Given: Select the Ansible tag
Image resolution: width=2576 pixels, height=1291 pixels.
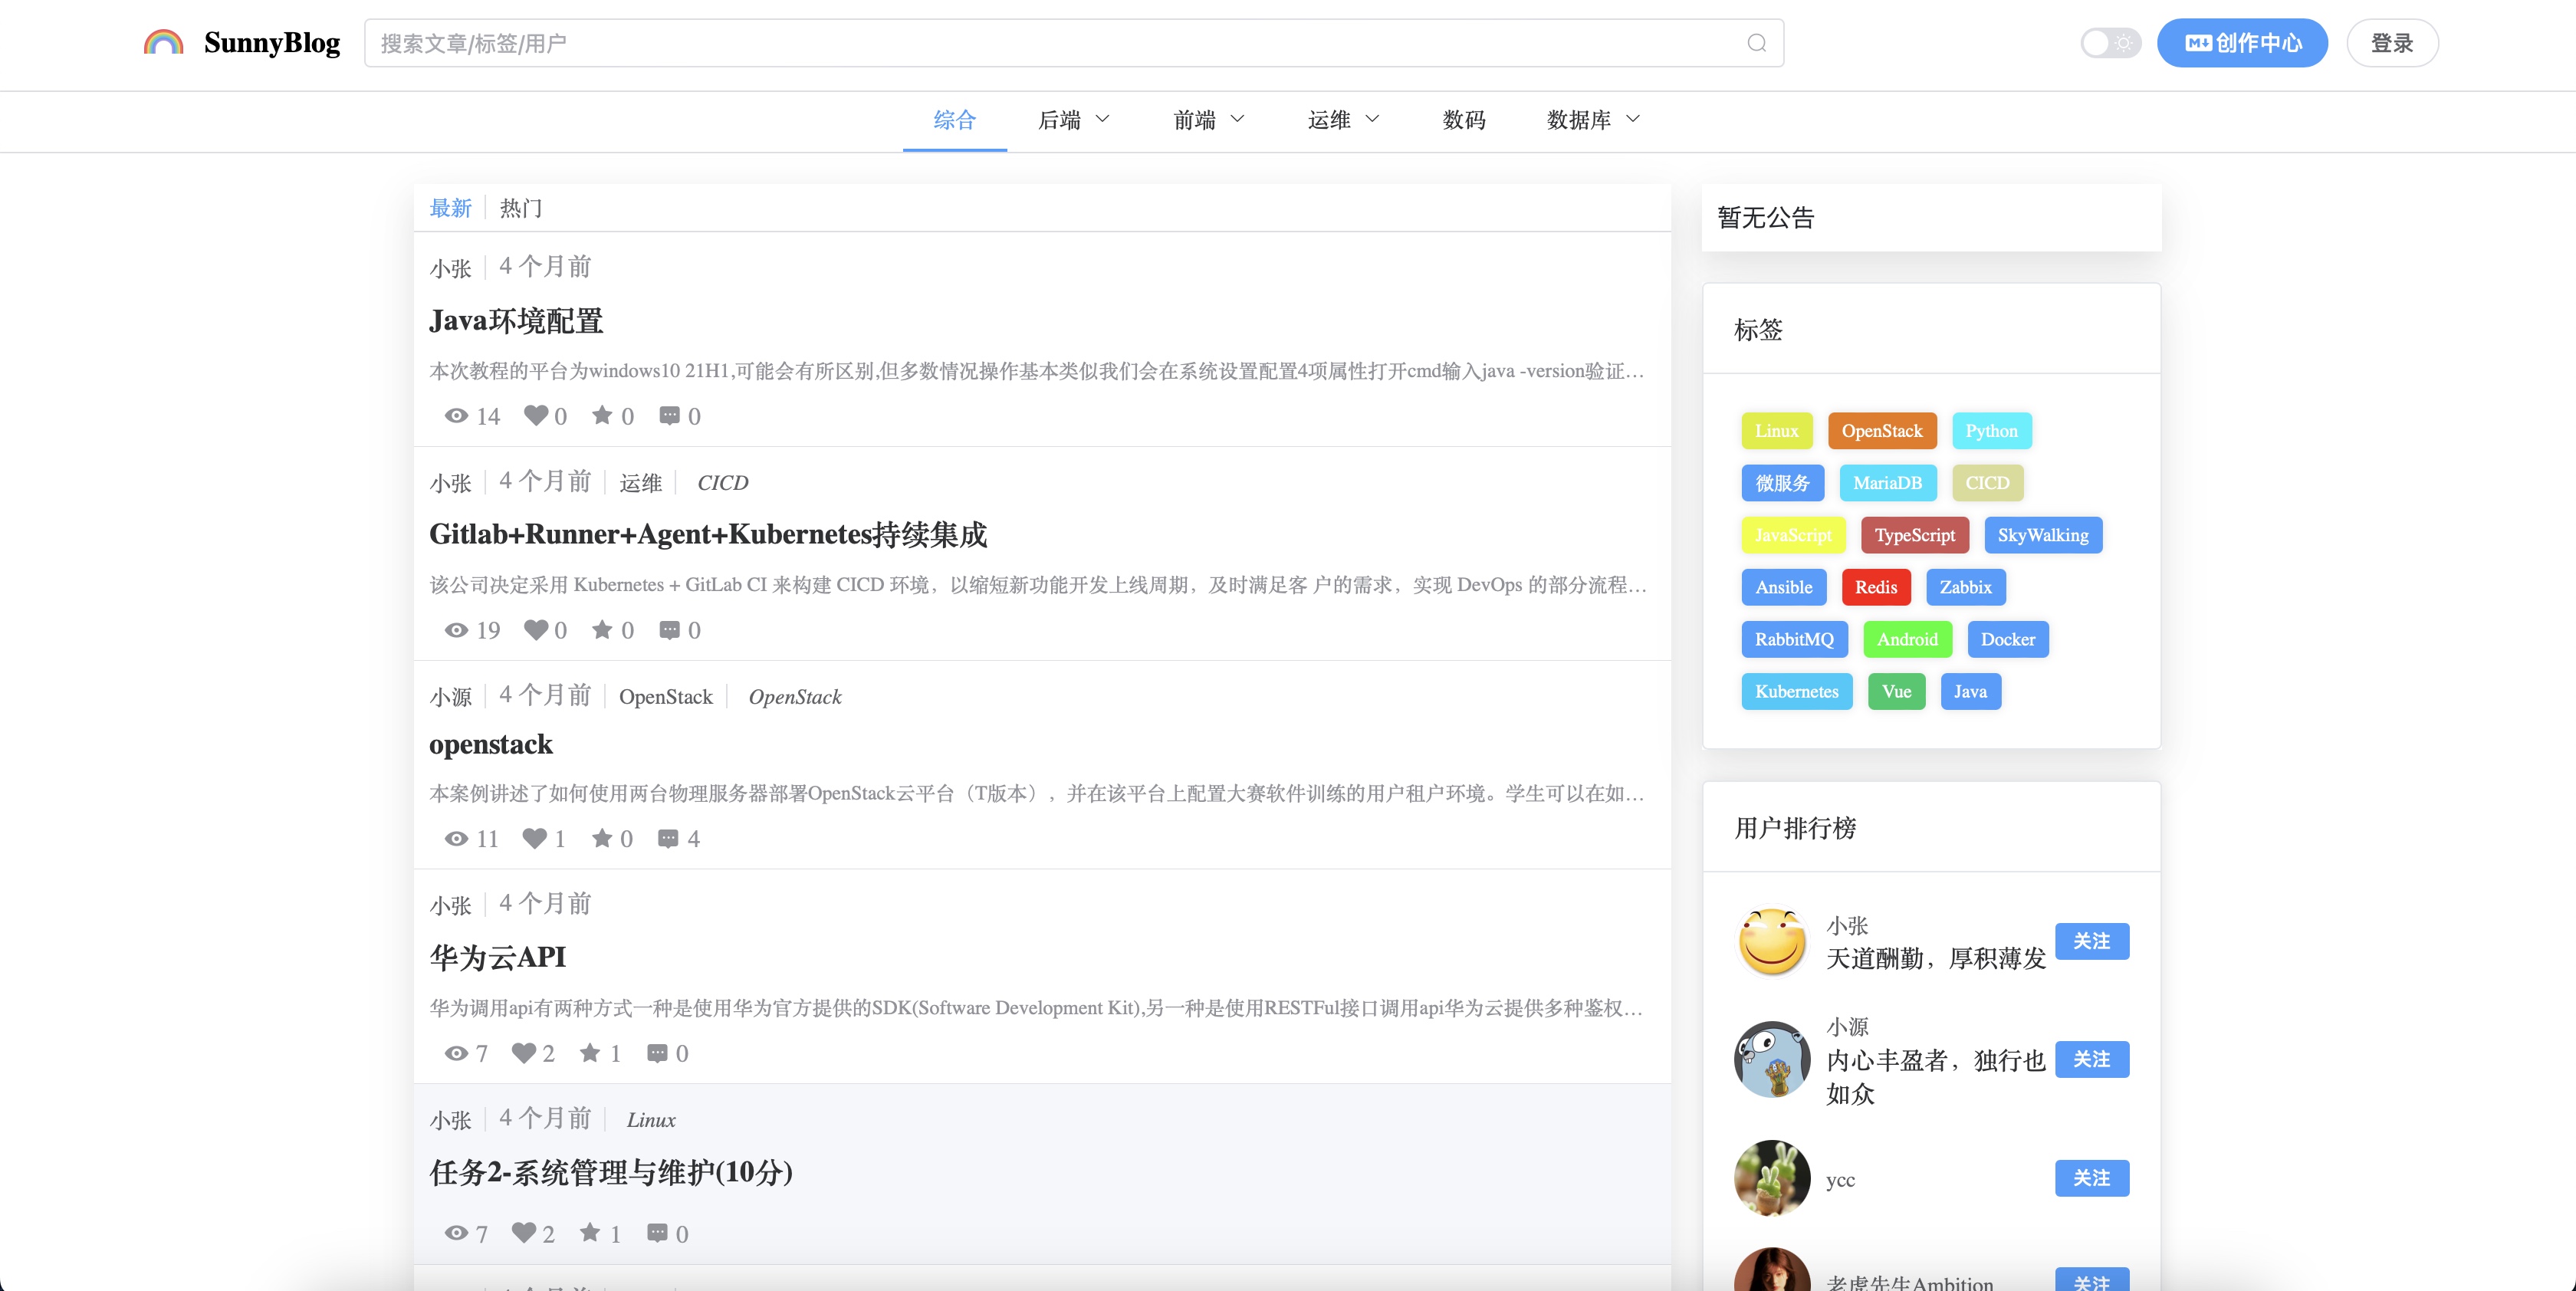Looking at the screenshot, I should coord(1784,587).
